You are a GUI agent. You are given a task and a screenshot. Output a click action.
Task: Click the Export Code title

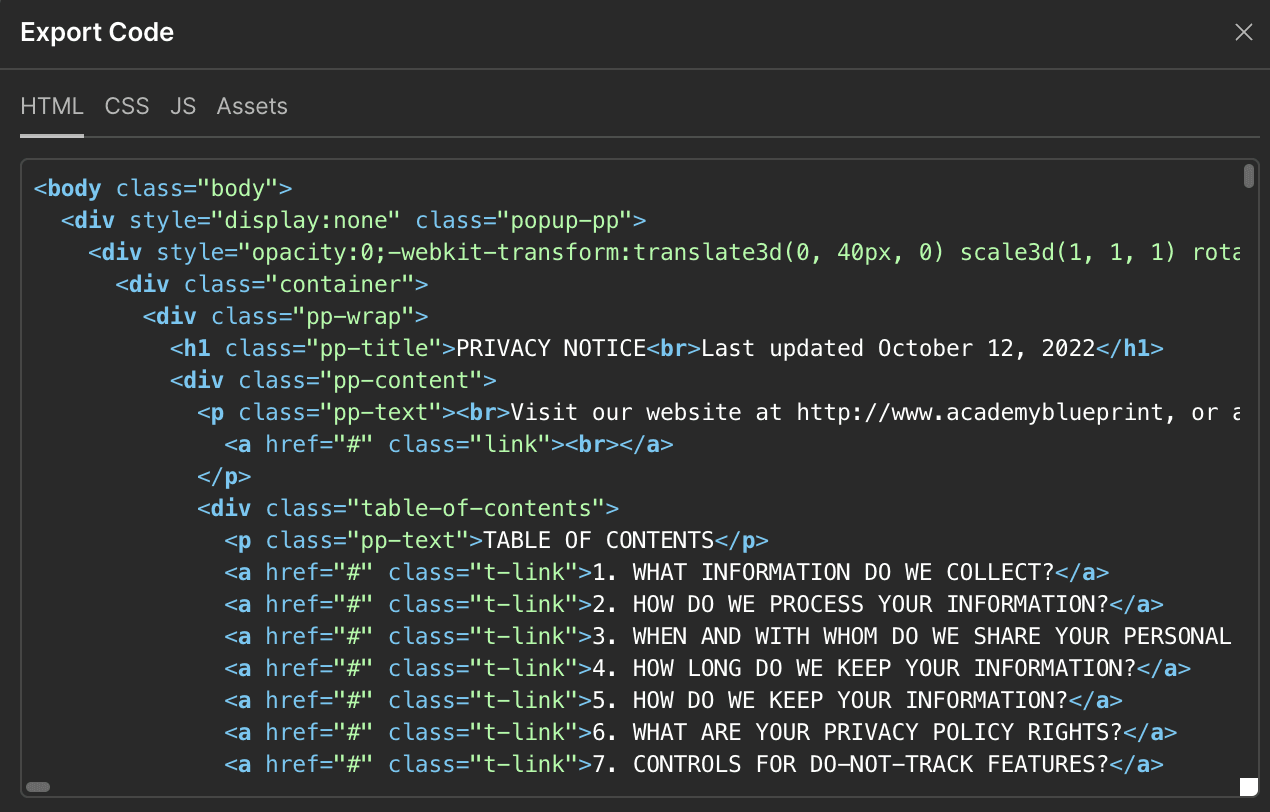point(97,33)
